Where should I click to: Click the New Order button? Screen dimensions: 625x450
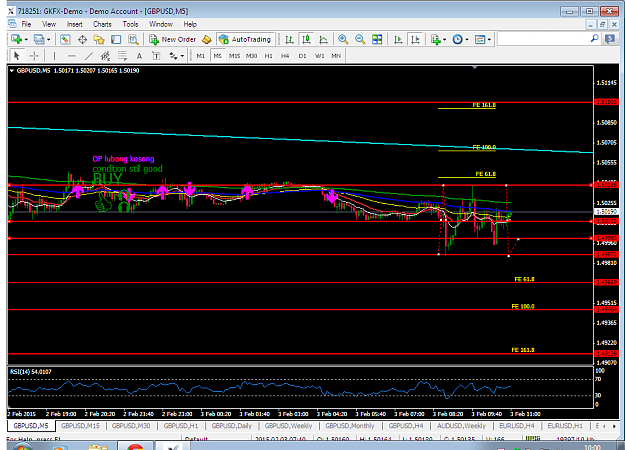pyautogui.click(x=173, y=39)
